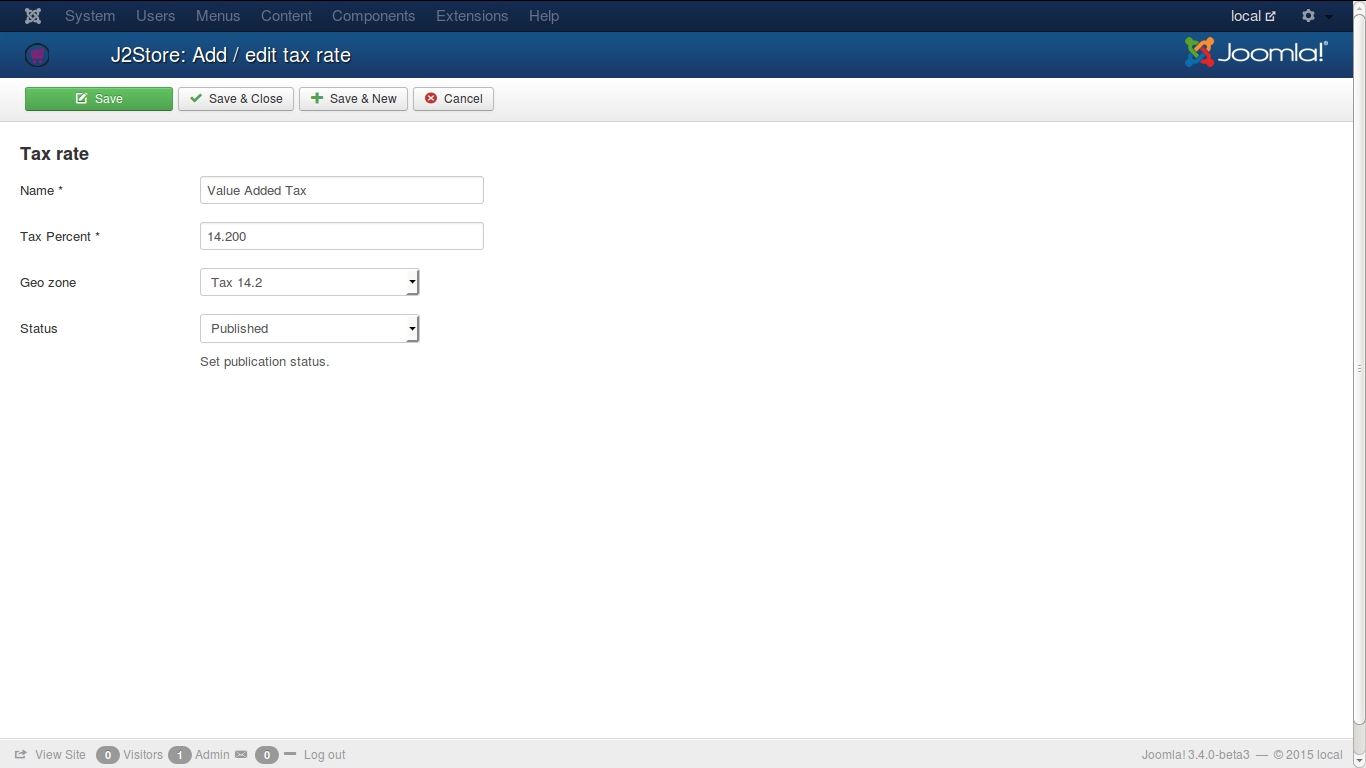Open the Components menu
The height and width of the screenshot is (768, 1366).
[373, 16]
